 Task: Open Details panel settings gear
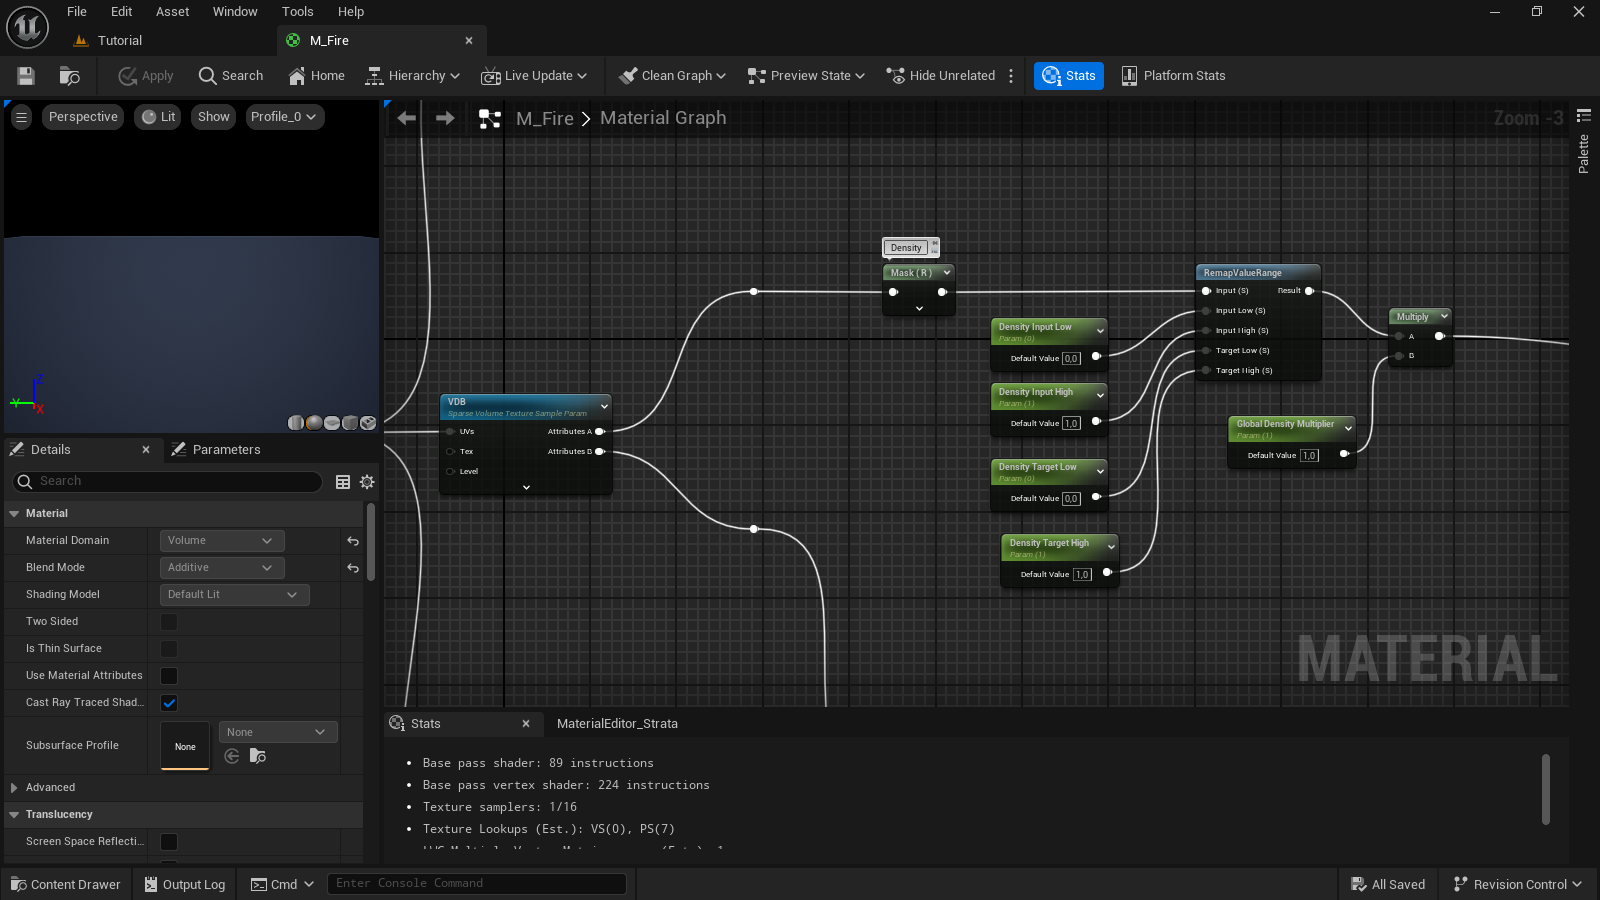click(x=367, y=482)
